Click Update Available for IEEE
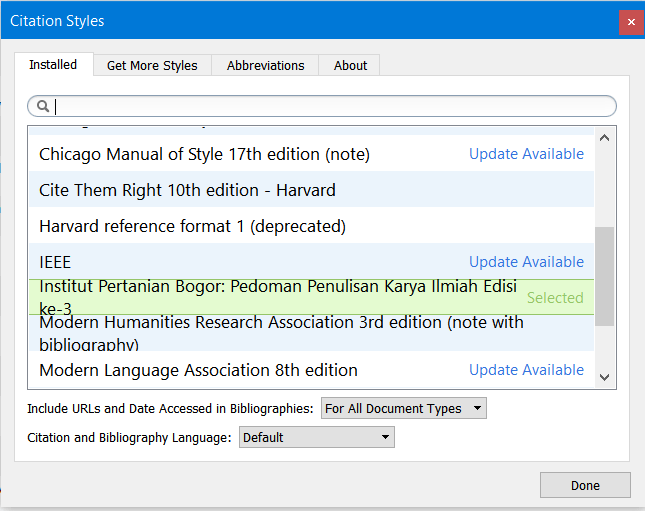645x511 pixels. click(526, 262)
